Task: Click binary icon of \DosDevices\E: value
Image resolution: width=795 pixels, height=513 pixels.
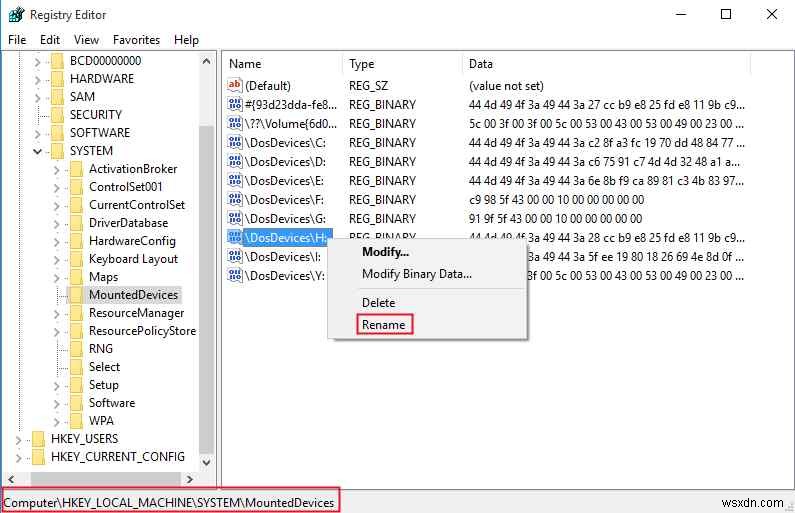Action: [x=235, y=180]
